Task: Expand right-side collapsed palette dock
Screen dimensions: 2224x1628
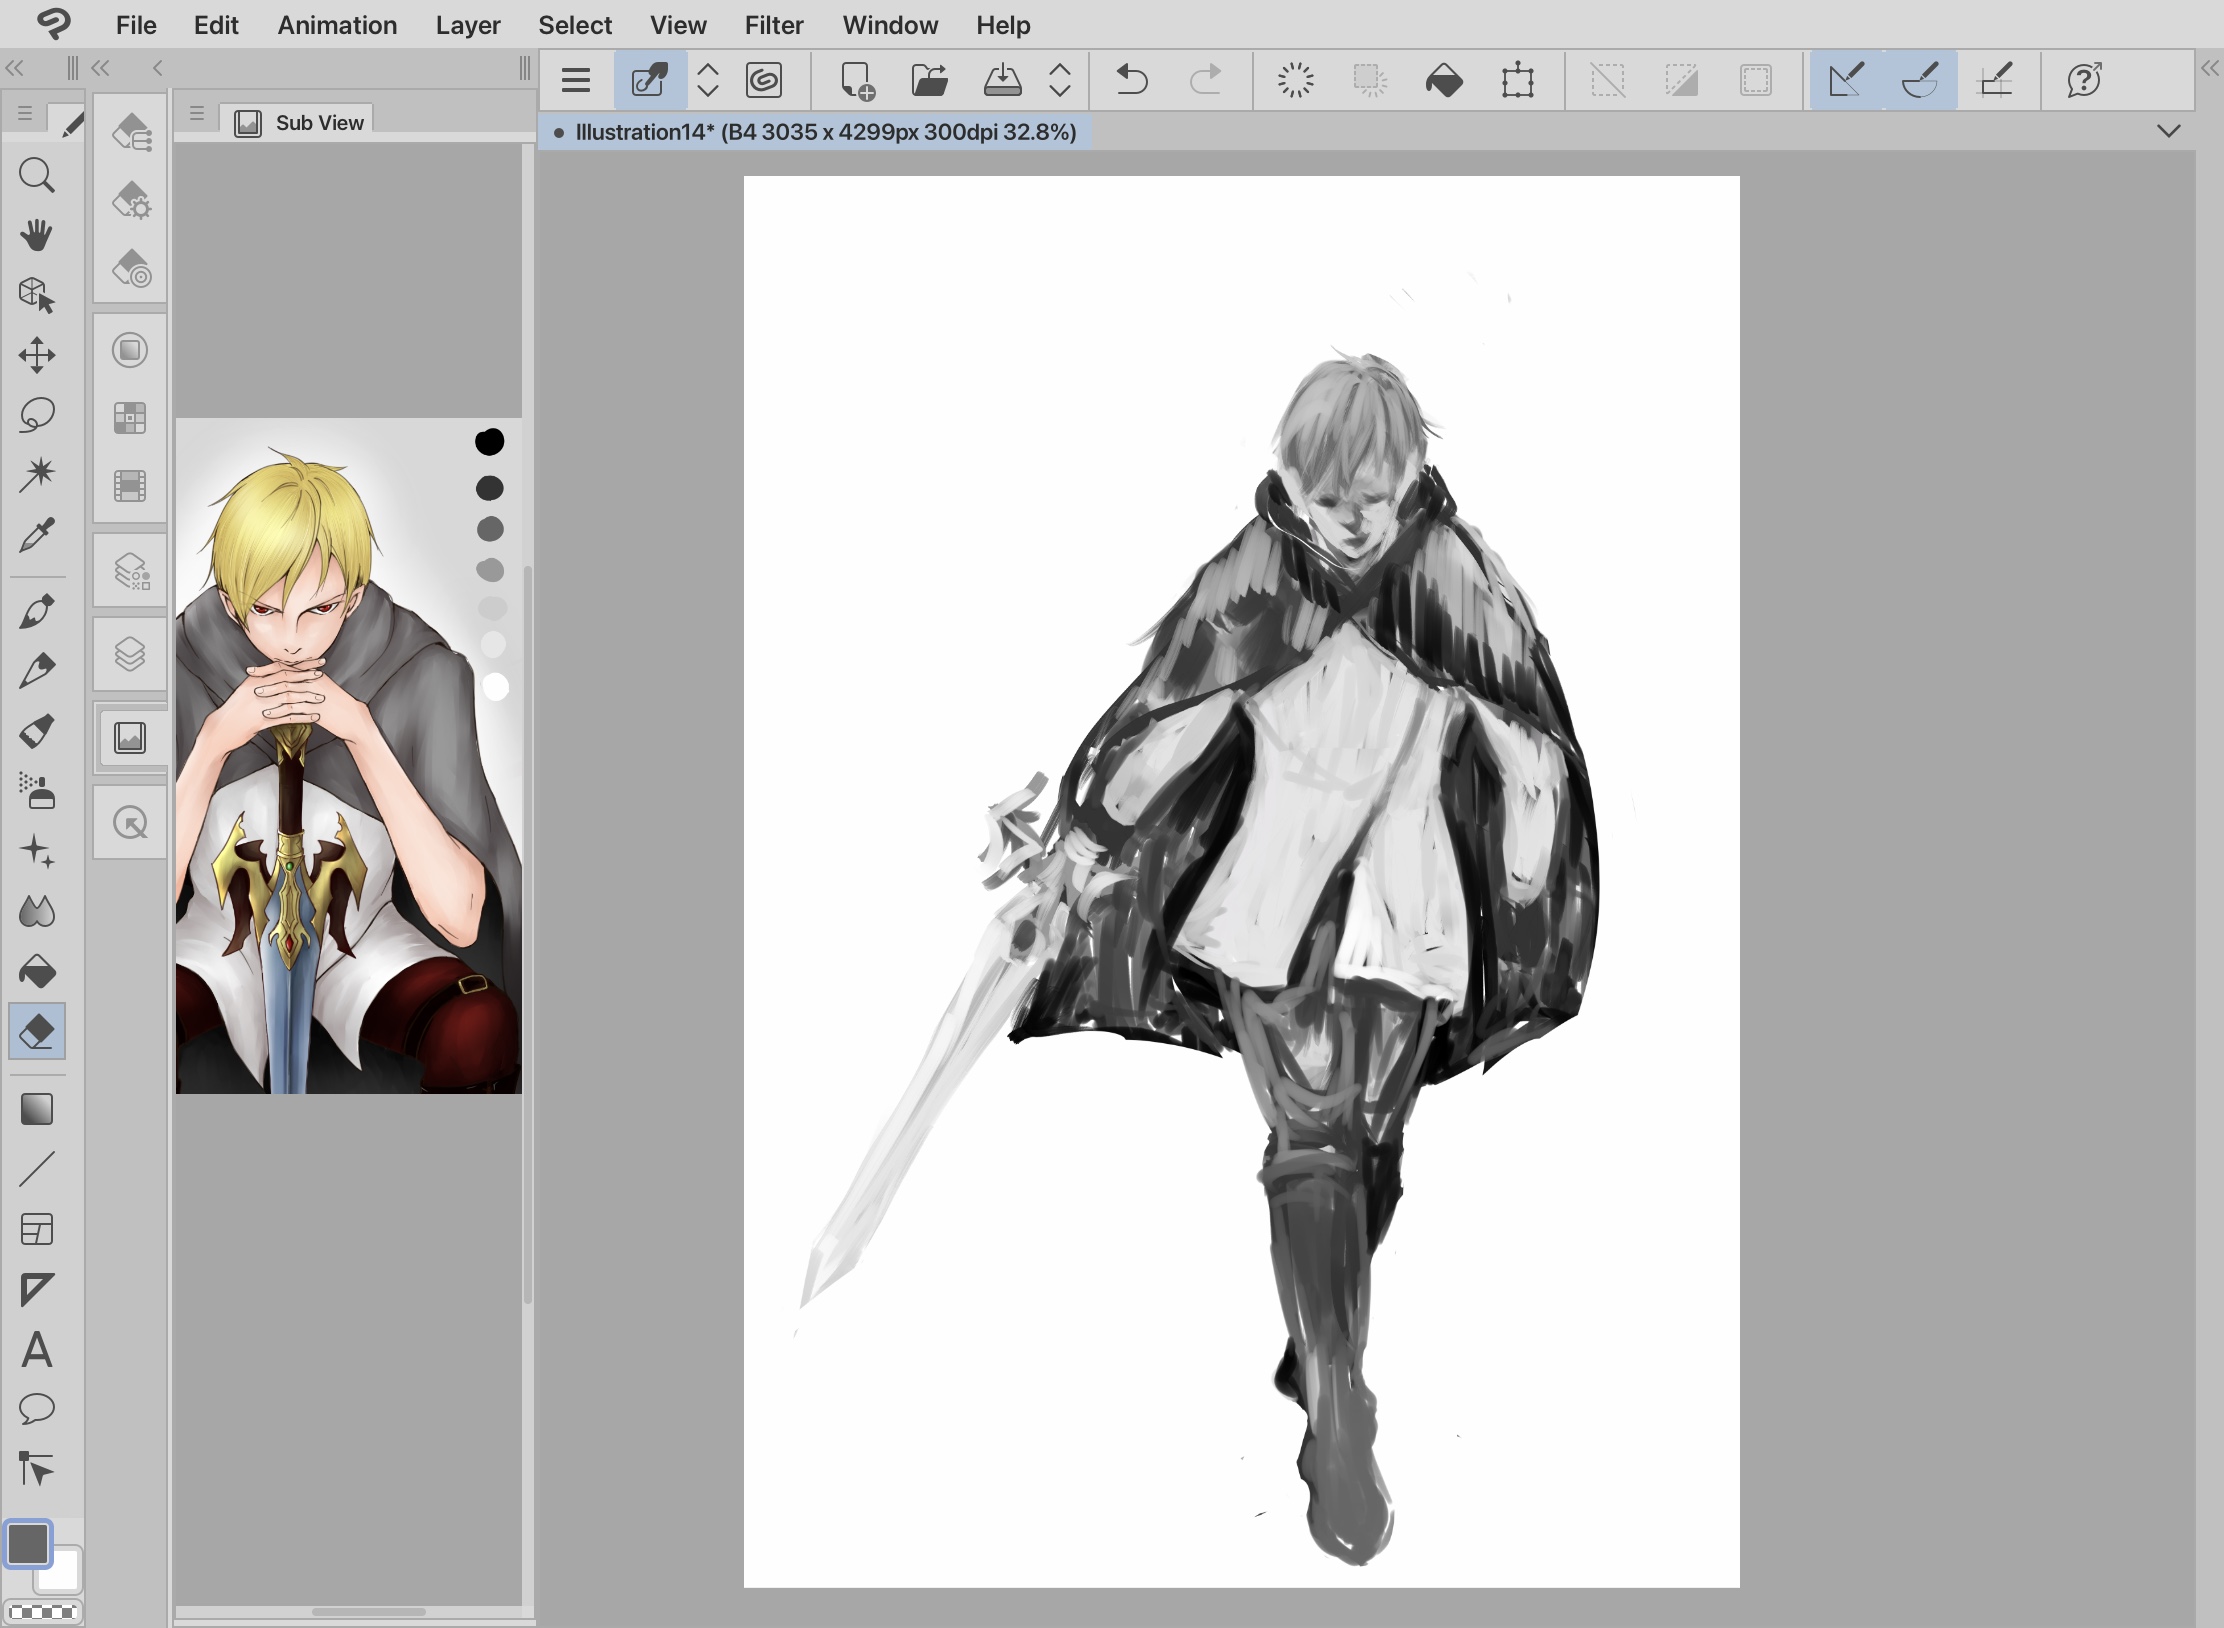Action: coord(2210,68)
